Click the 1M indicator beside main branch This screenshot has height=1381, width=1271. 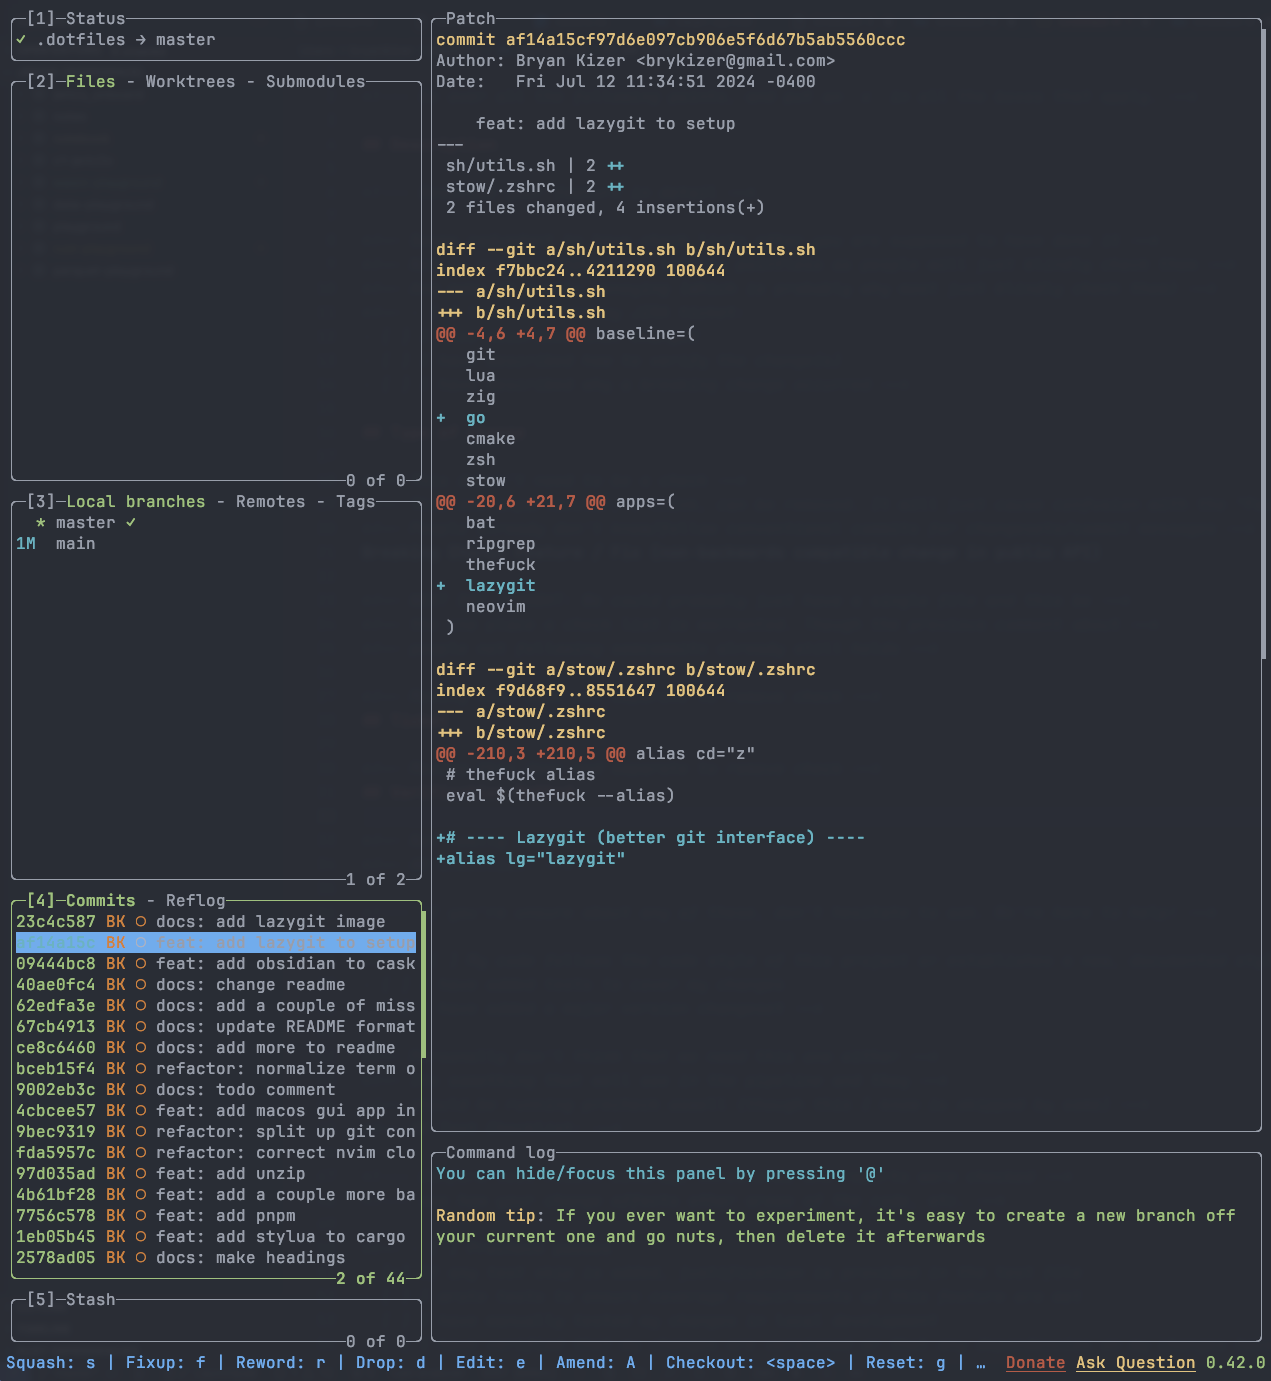coord(26,544)
